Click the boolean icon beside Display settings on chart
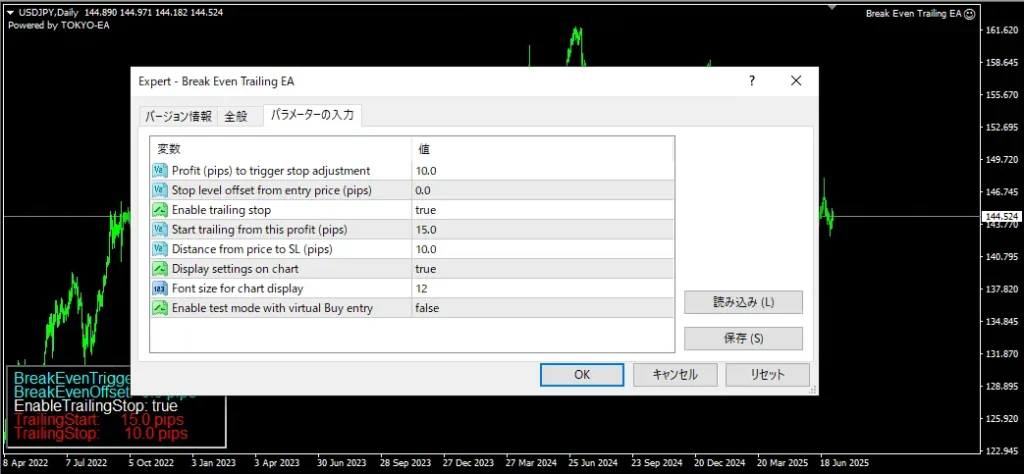Screen dimensions: 1024x474 click(160, 269)
